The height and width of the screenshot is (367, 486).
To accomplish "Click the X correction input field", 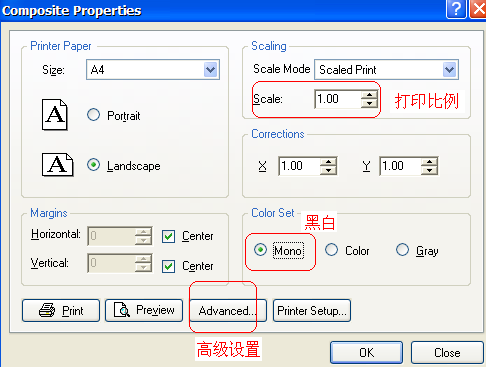I will tap(300, 166).
